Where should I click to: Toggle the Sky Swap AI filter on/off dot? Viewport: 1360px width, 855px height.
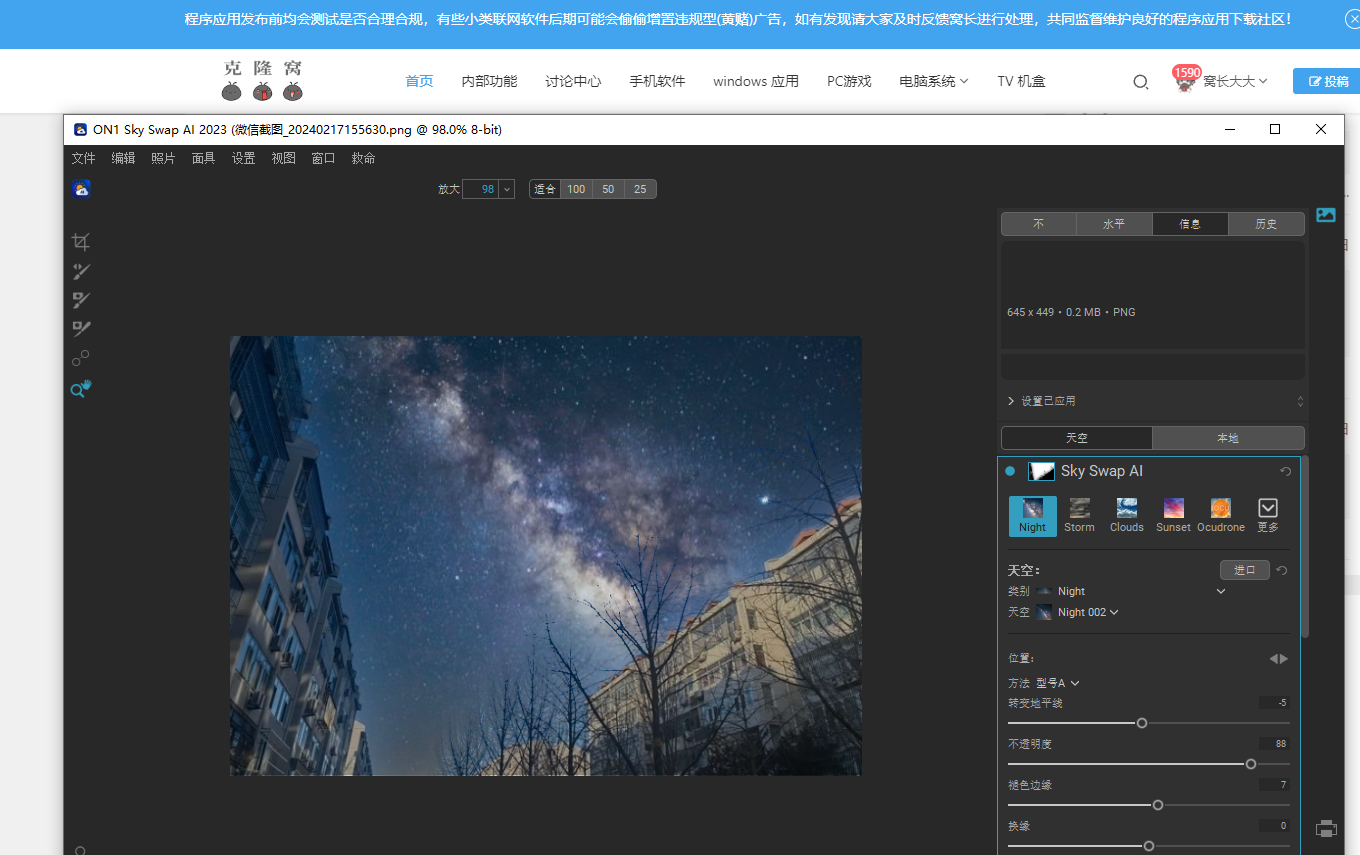click(x=1010, y=471)
